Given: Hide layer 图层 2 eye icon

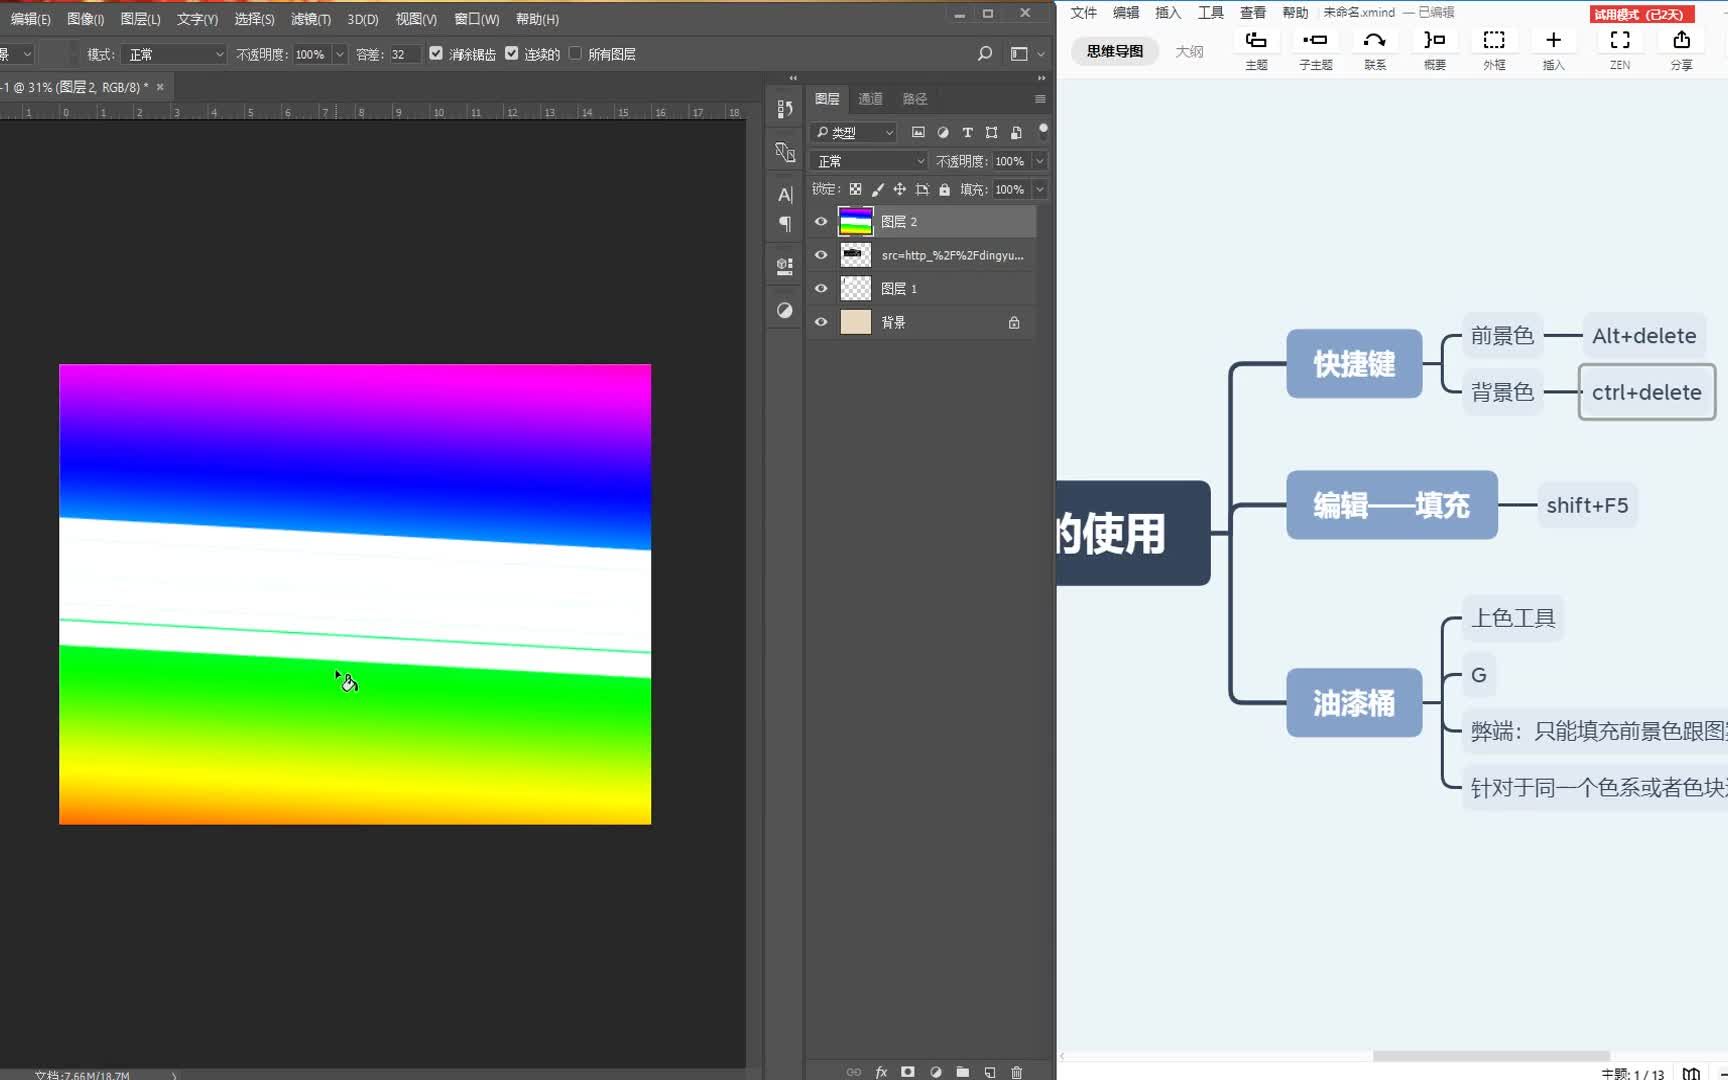Looking at the screenshot, I should pos(821,221).
